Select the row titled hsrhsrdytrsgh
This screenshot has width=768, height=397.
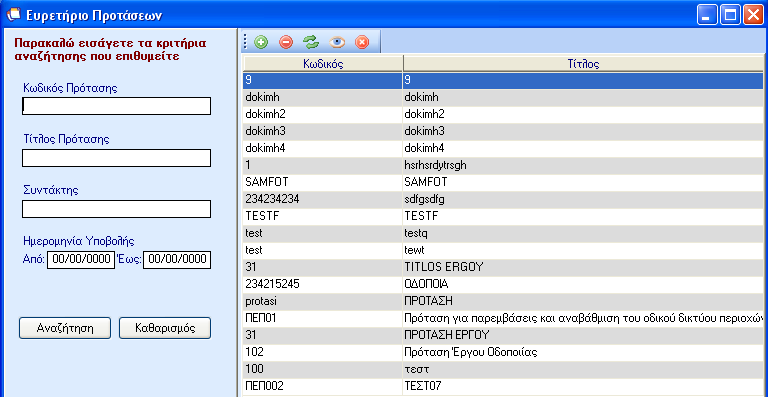(503, 165)
